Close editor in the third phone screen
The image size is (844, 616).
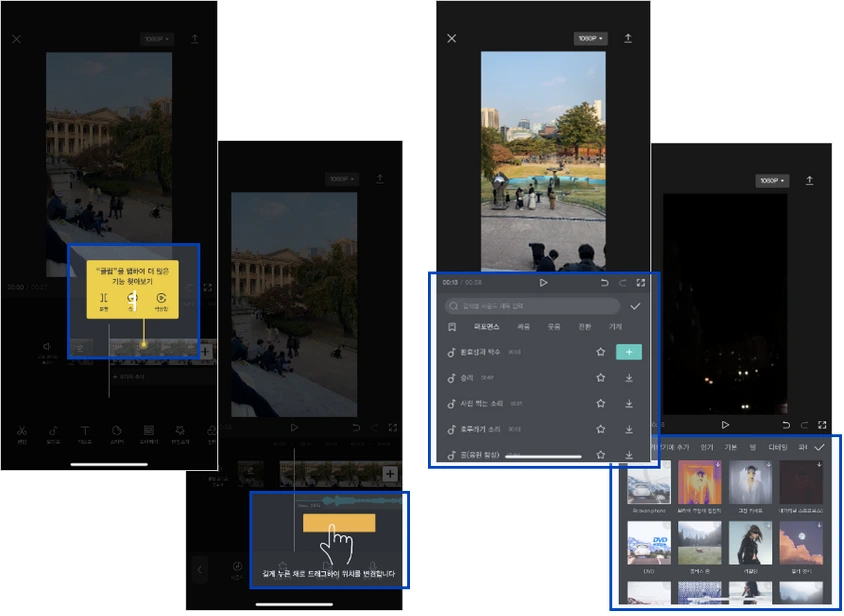pos(452,38)
